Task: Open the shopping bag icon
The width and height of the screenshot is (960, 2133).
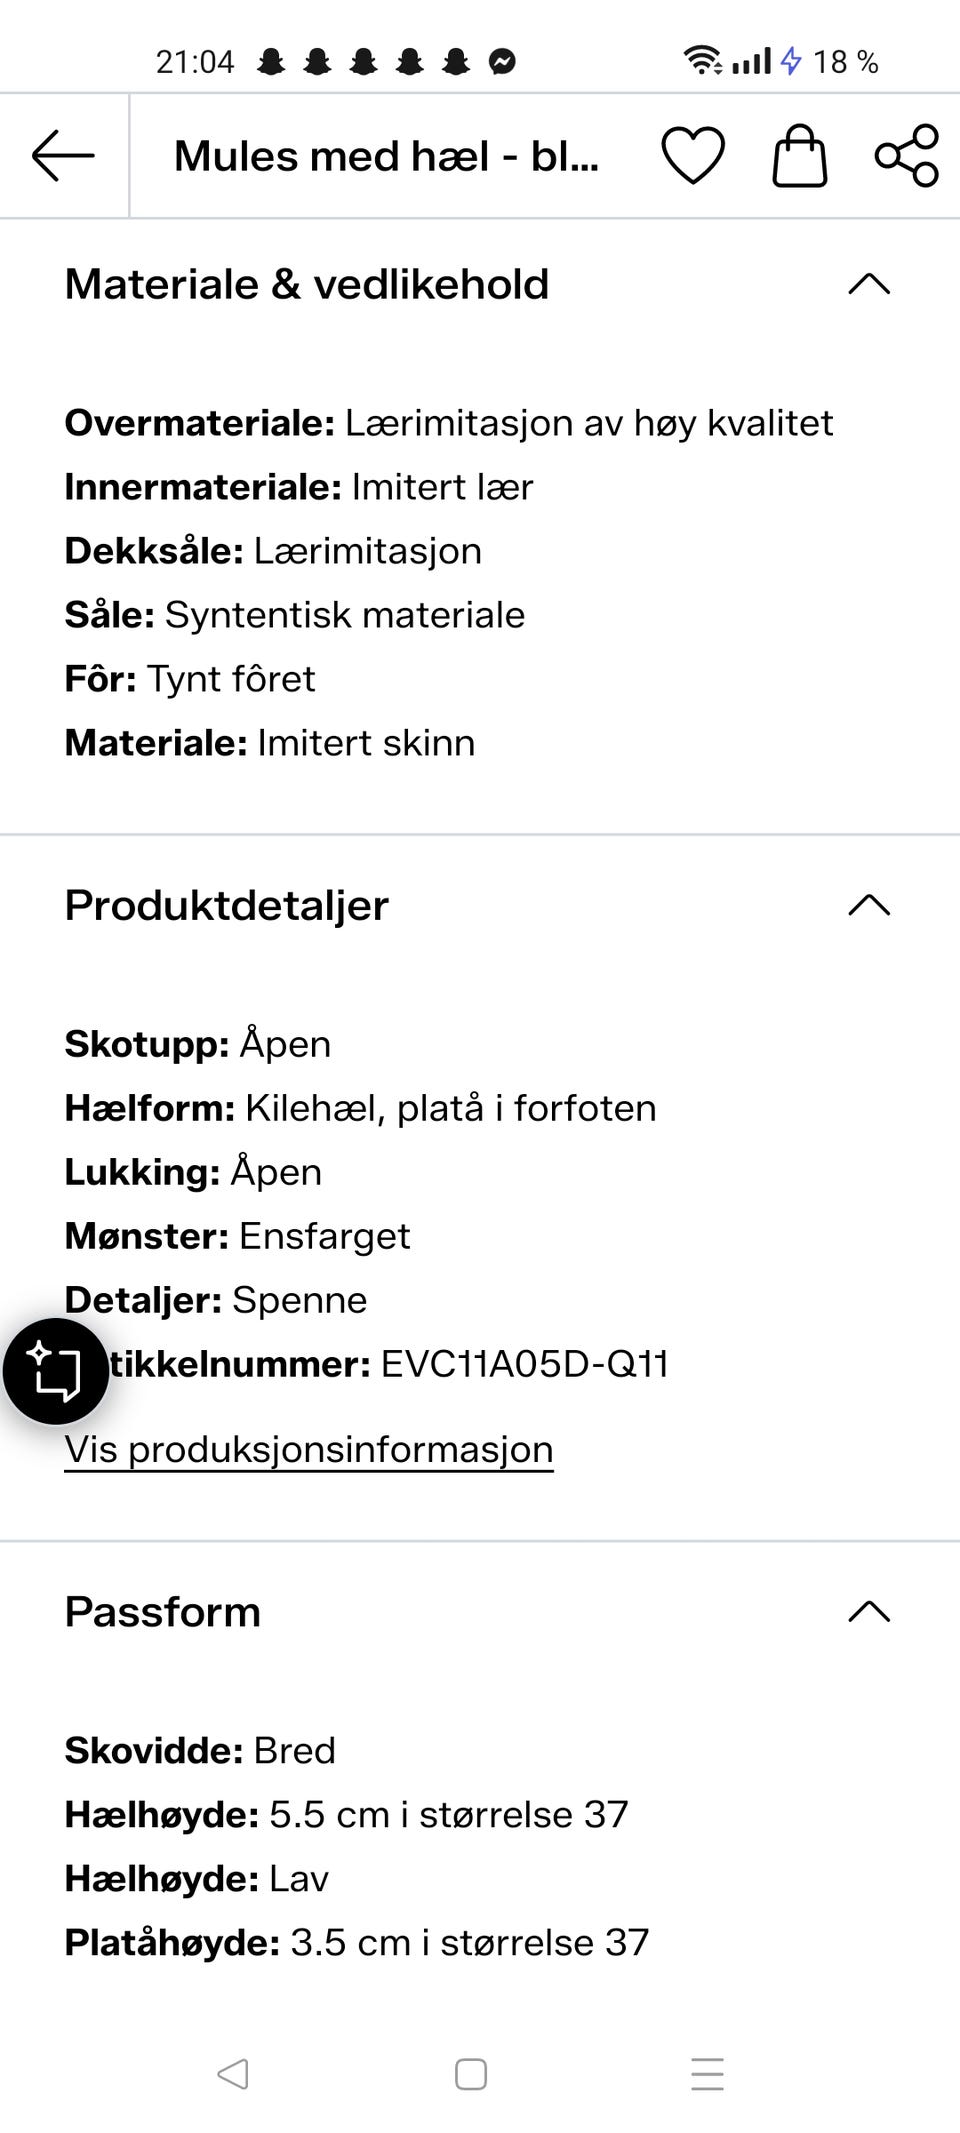Action: [x=800, y=156]
